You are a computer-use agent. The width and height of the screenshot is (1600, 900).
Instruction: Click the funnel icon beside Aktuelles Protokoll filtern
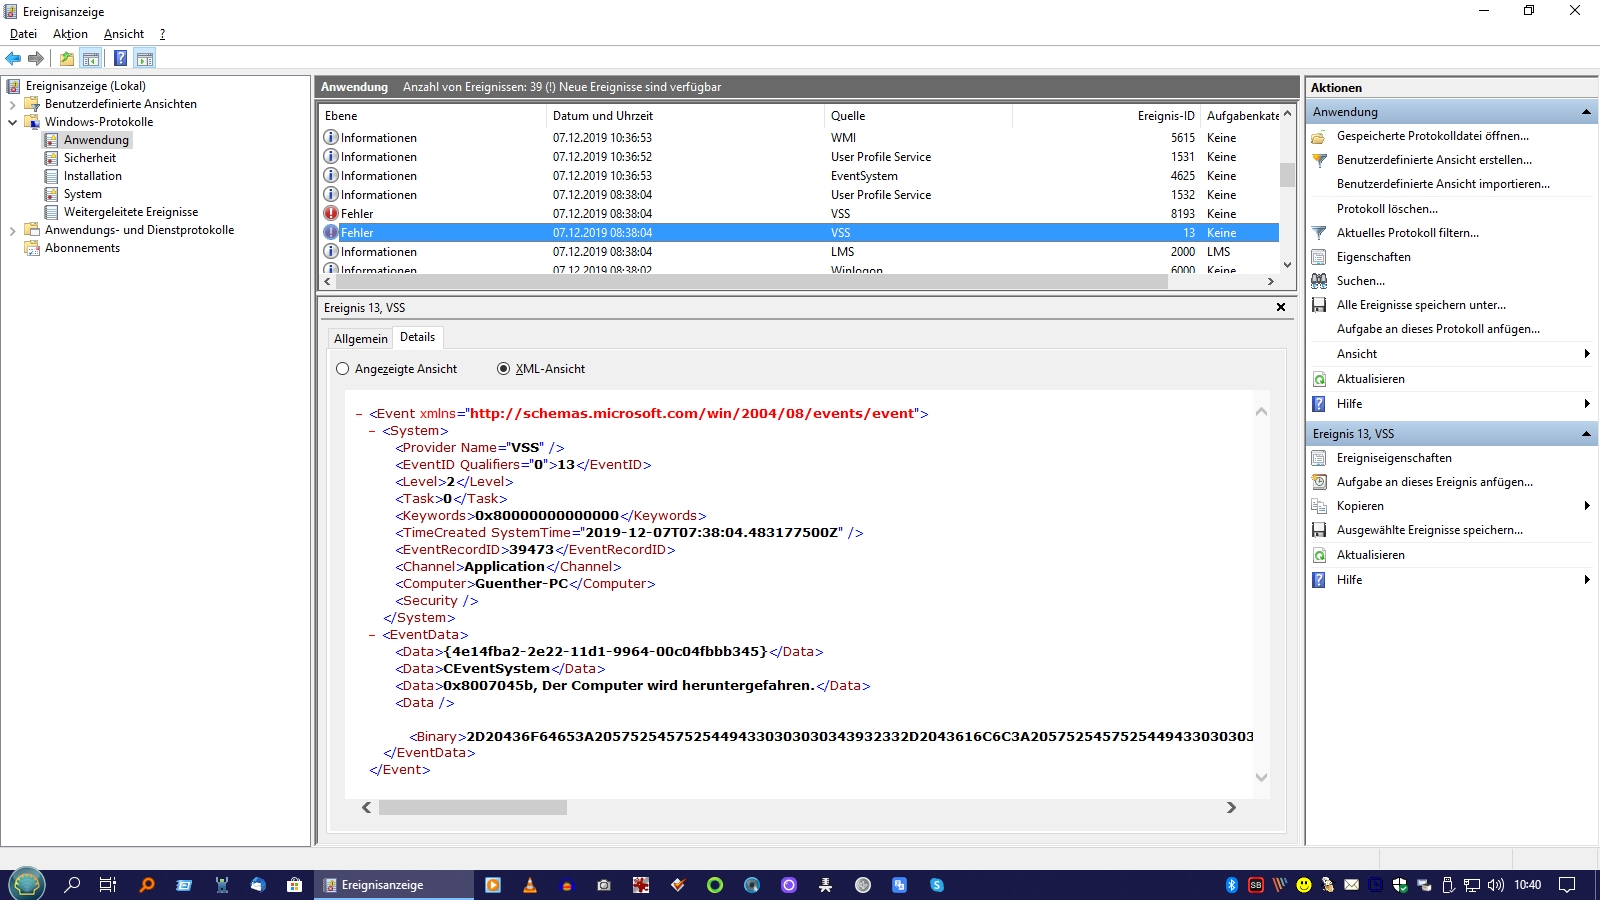1319,233
